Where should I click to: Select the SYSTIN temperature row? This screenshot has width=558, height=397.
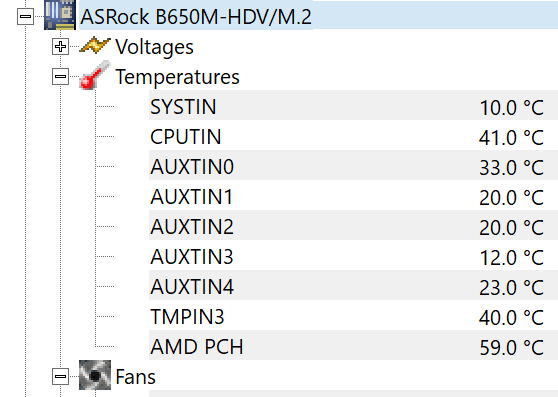(353, 106)
